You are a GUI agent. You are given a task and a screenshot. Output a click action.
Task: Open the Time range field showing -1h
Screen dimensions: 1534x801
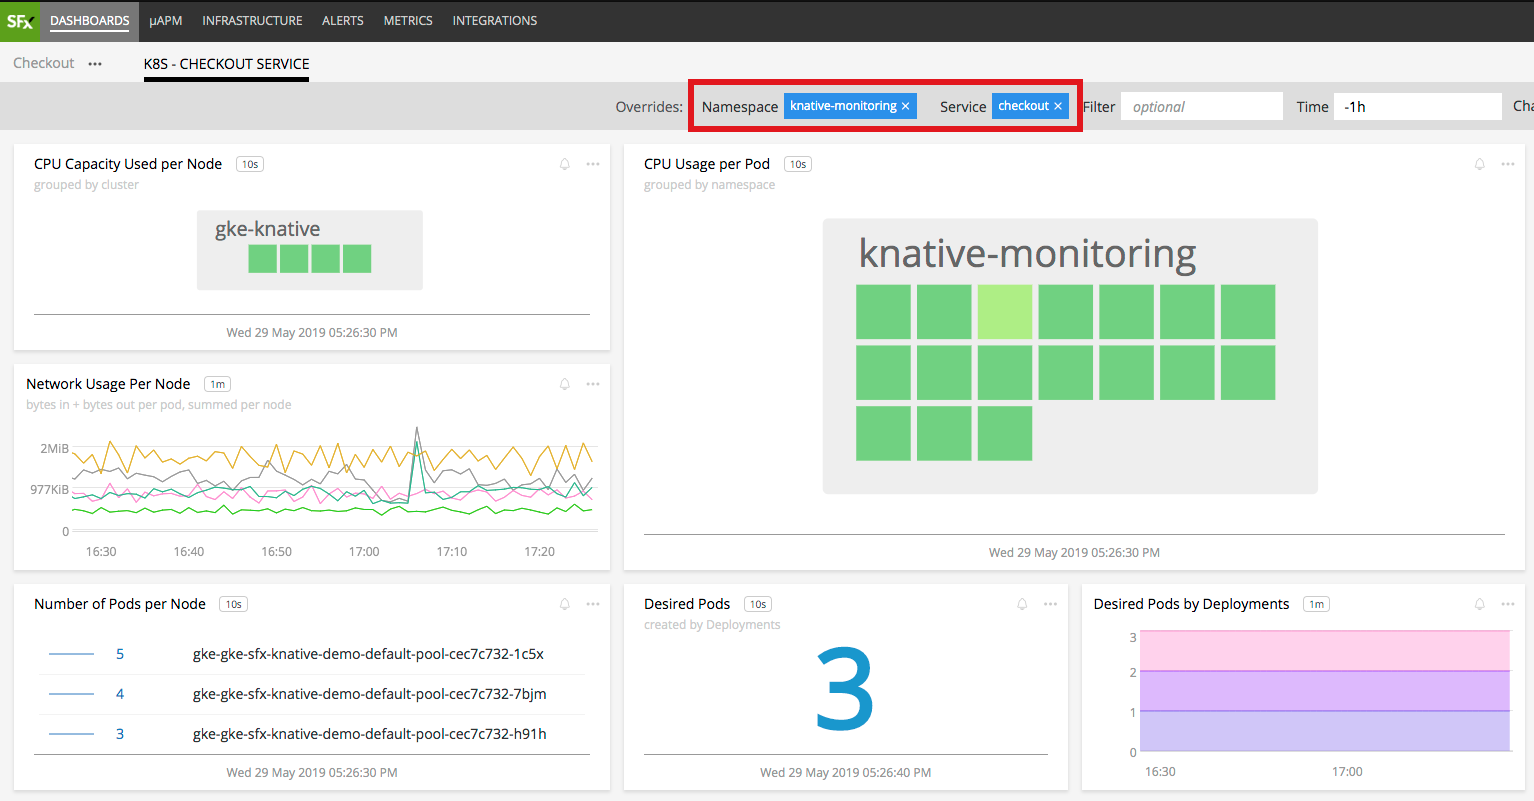point(1417,107)
